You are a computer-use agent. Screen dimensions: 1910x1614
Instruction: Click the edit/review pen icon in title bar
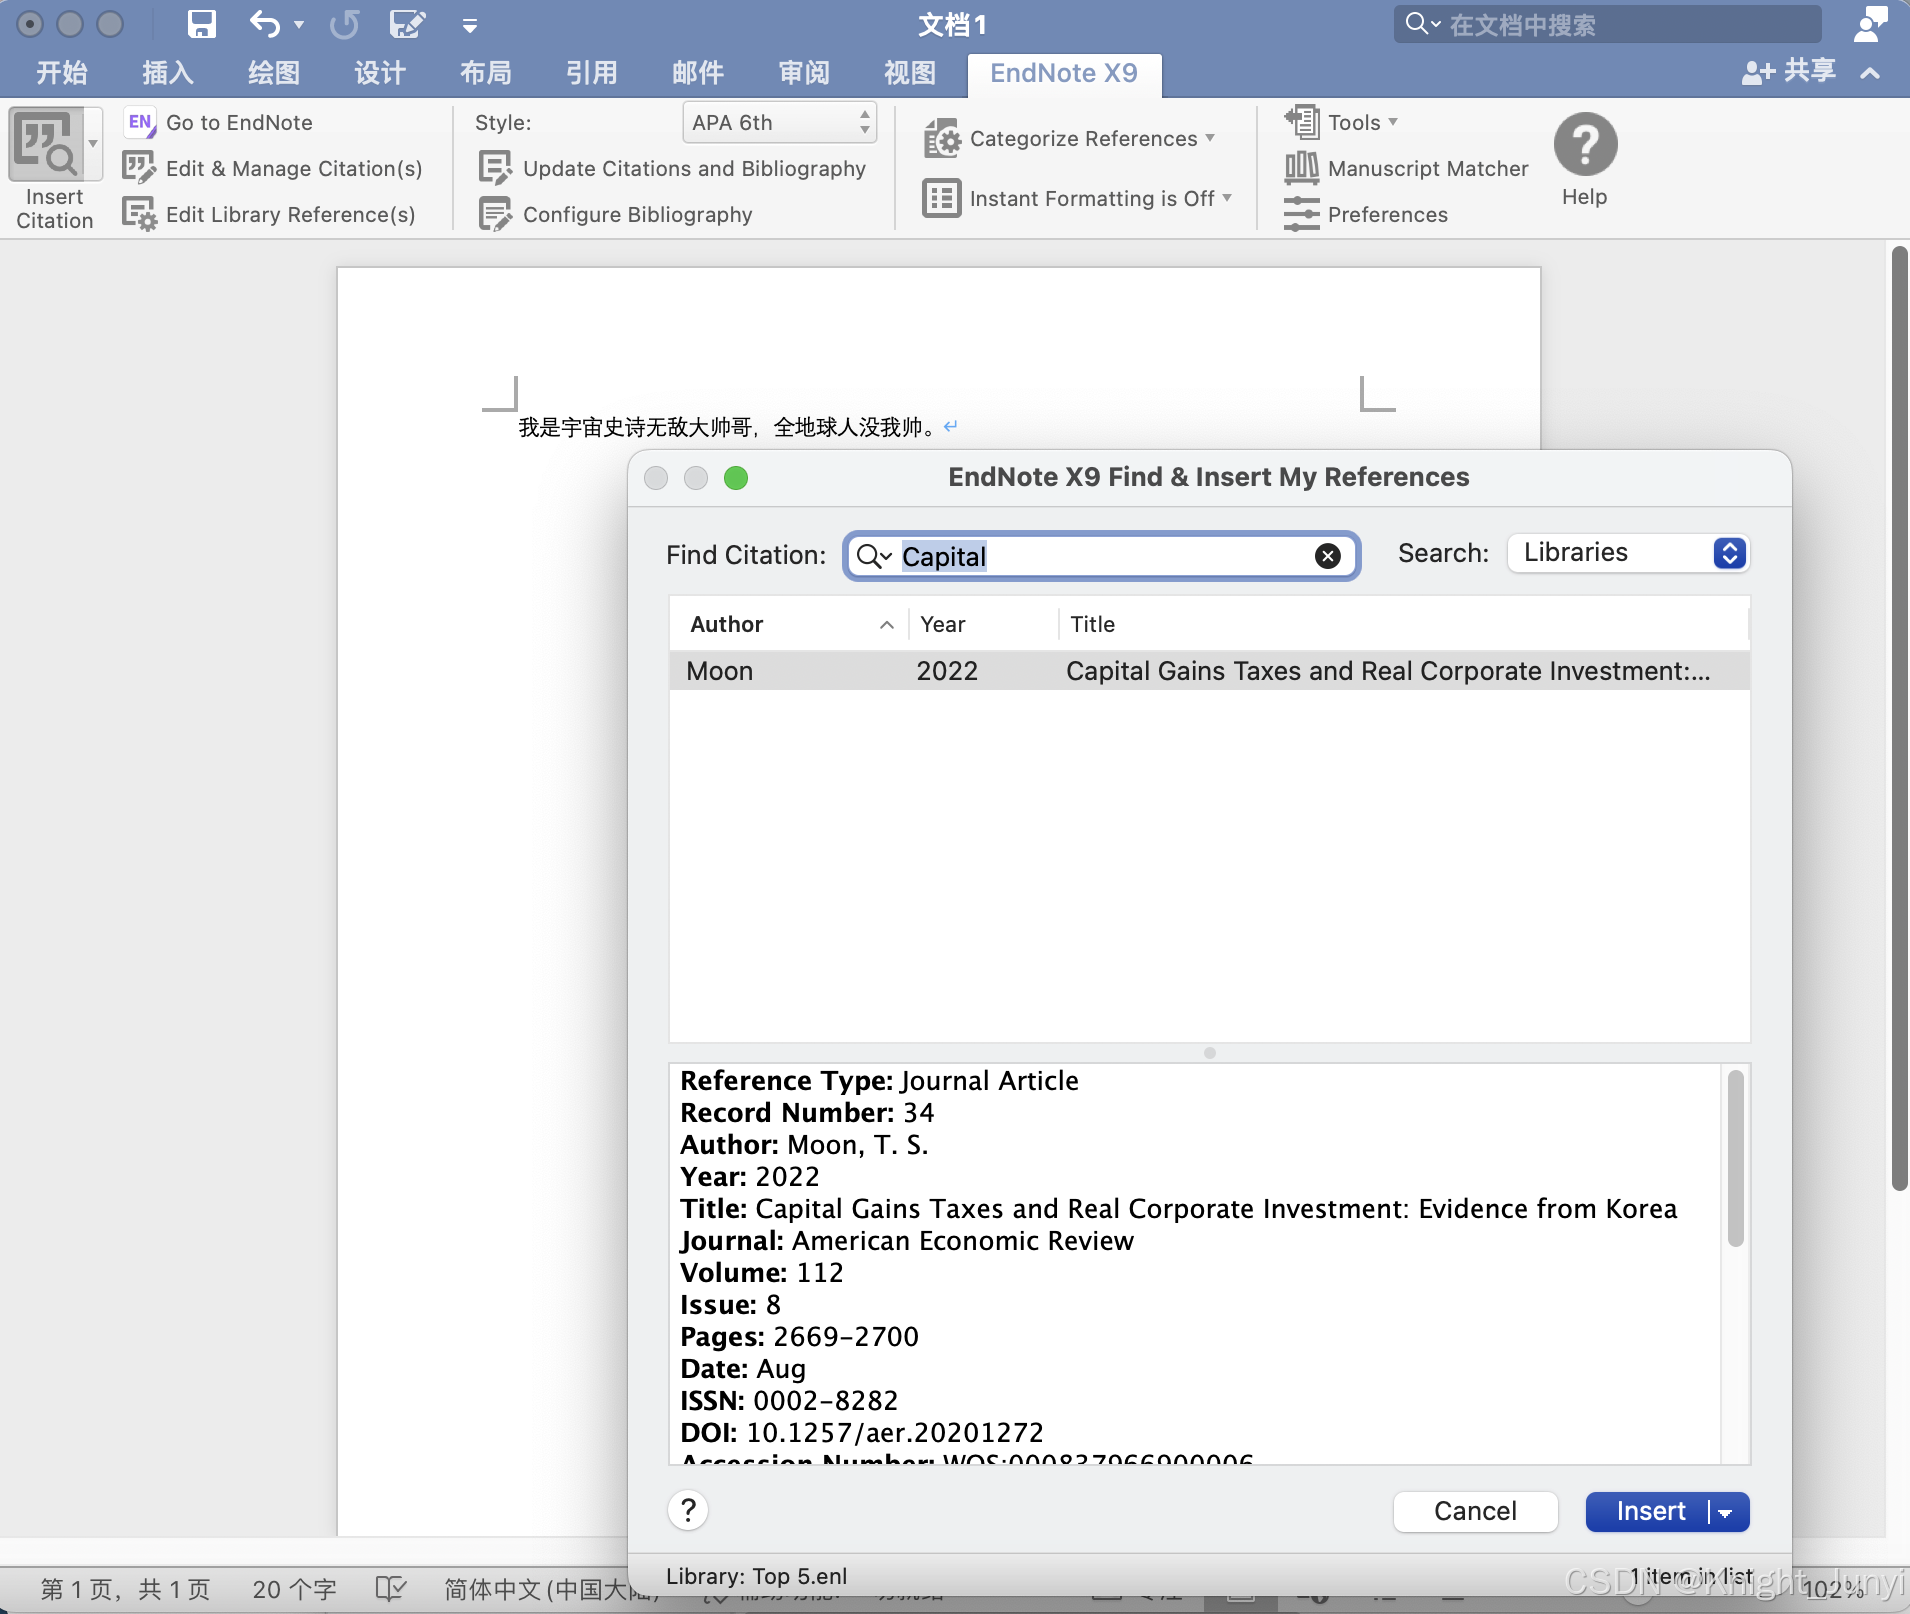pyautogui.click(x=407, y=24)
